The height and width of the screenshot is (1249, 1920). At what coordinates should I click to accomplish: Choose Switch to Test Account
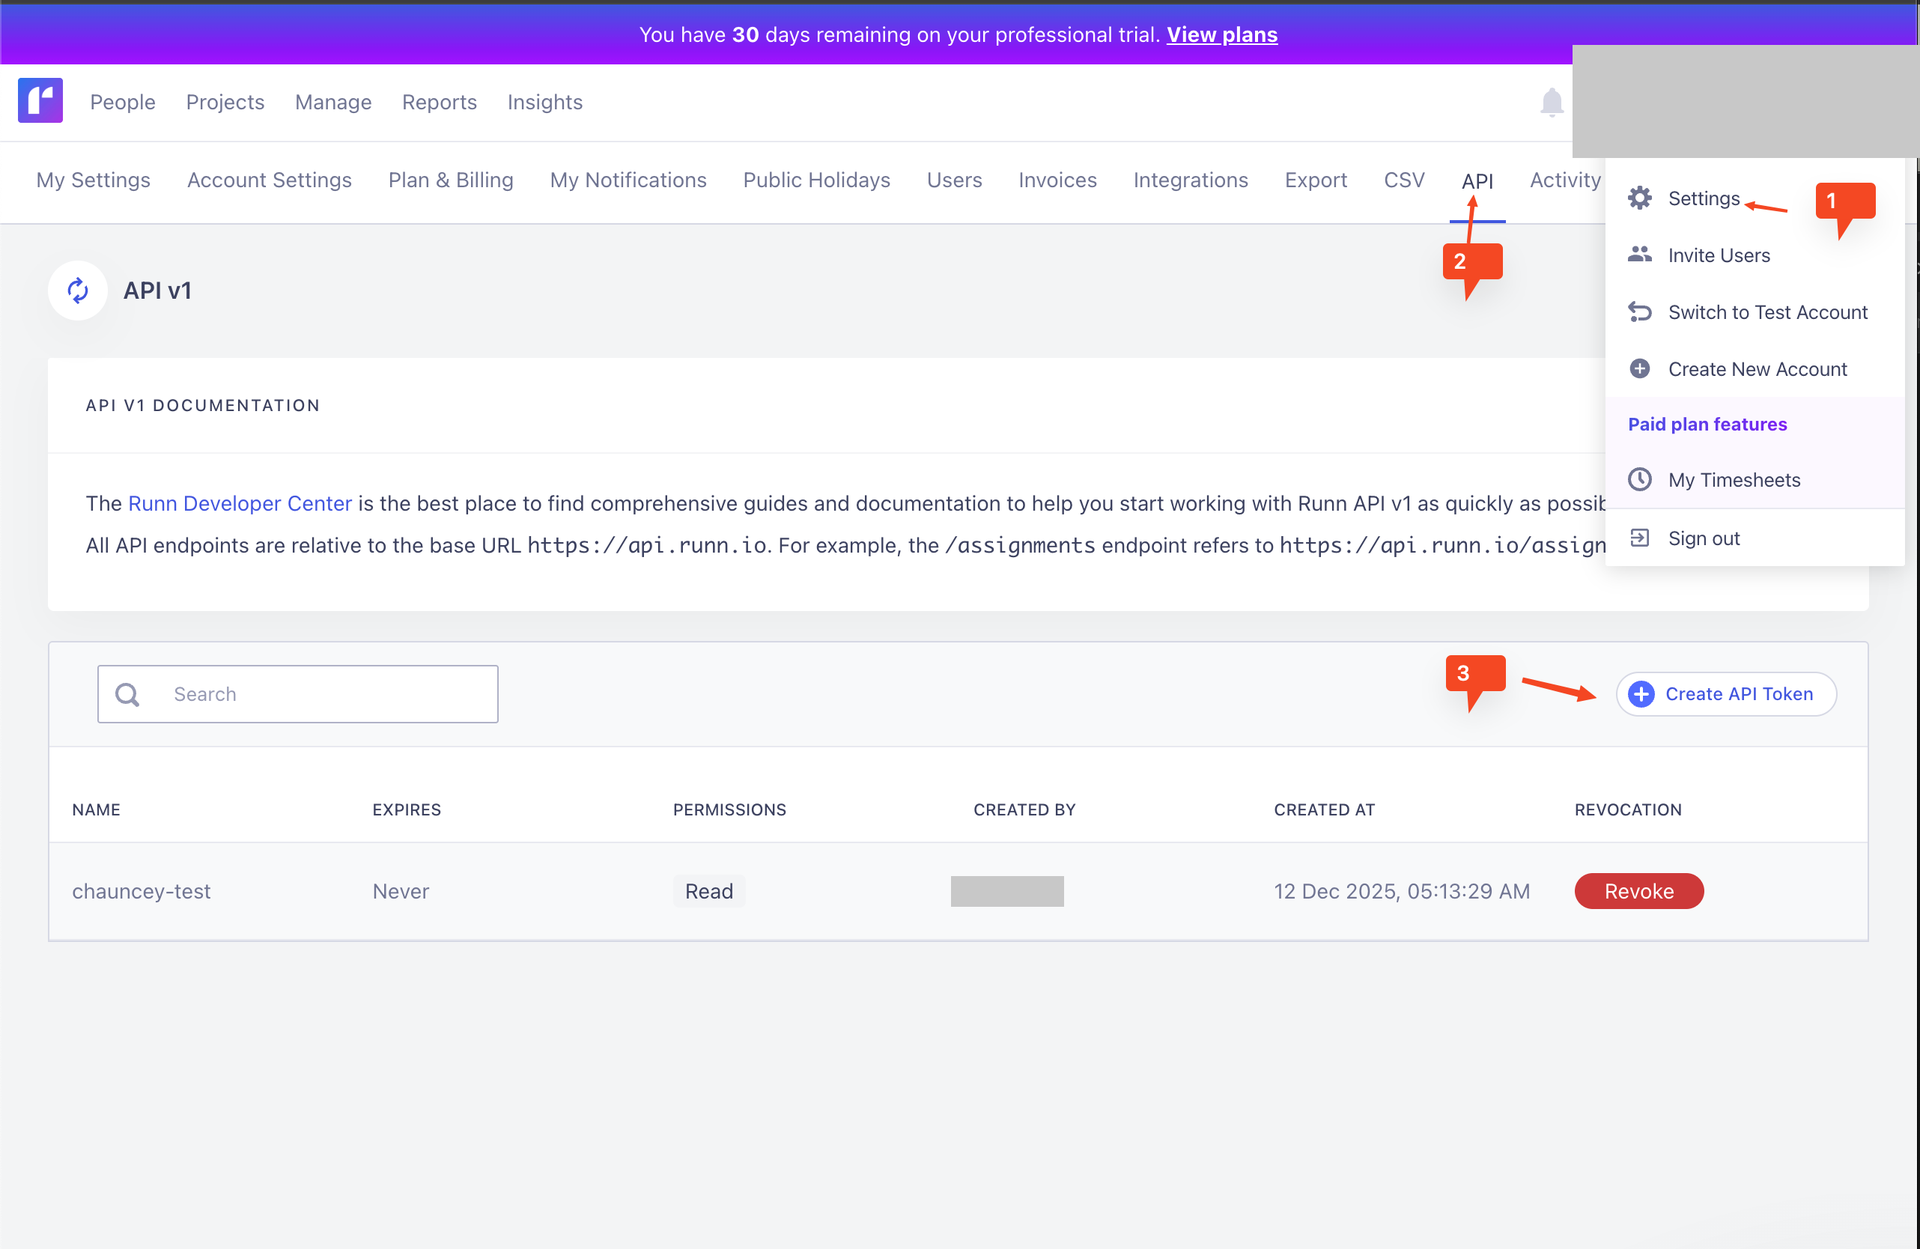(x=1768, y=312)
